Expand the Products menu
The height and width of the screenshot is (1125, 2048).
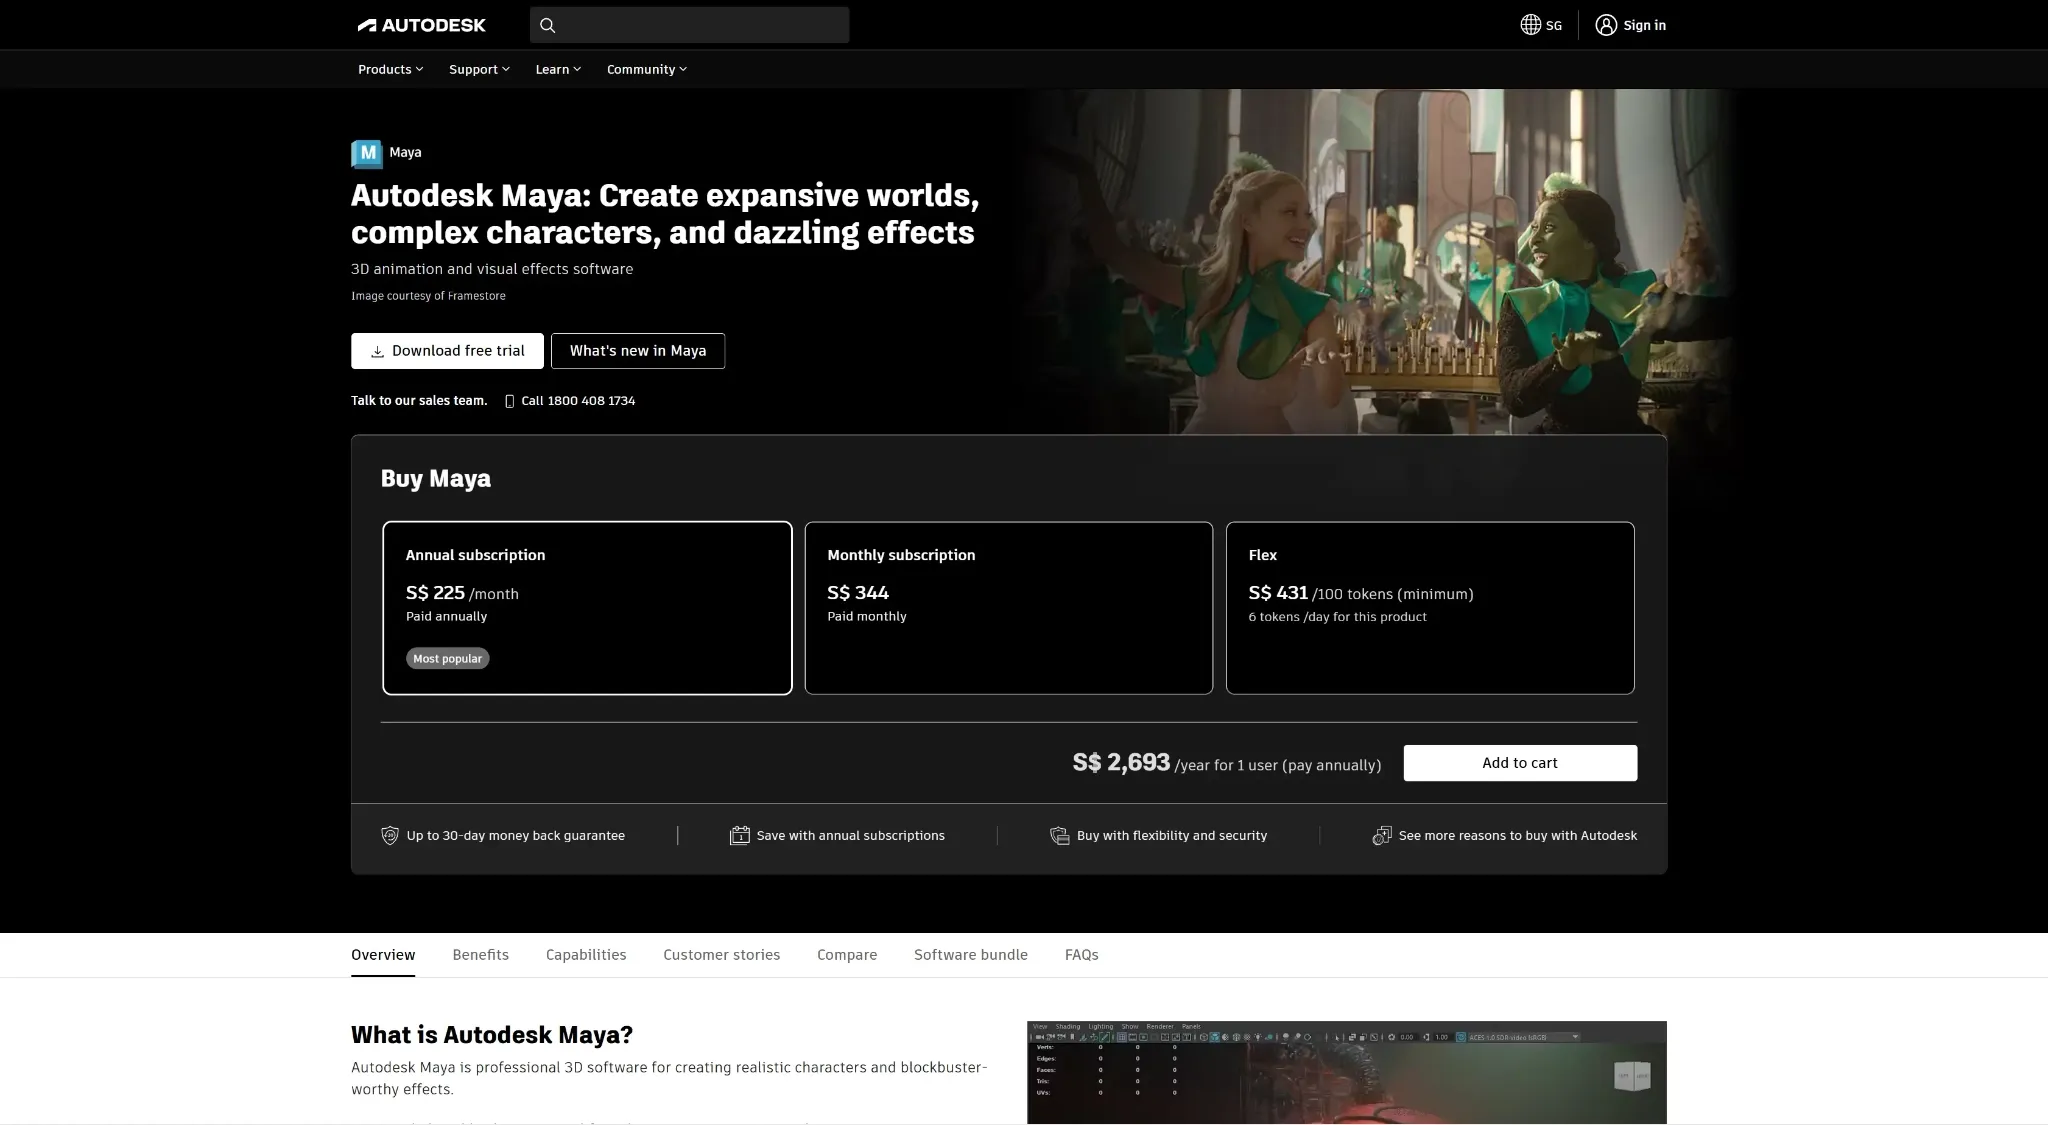390,69
